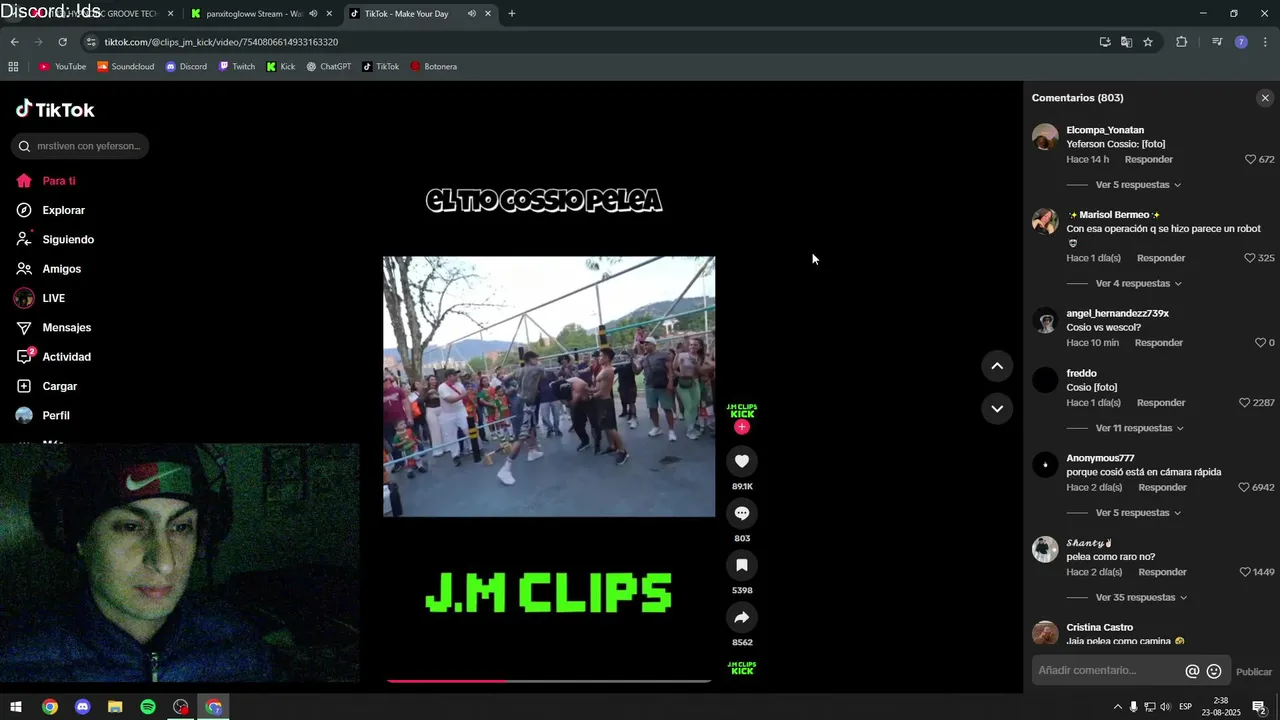
Task: Expand "Ver 35 respuestas" under Shanty
Action: 1141,598
